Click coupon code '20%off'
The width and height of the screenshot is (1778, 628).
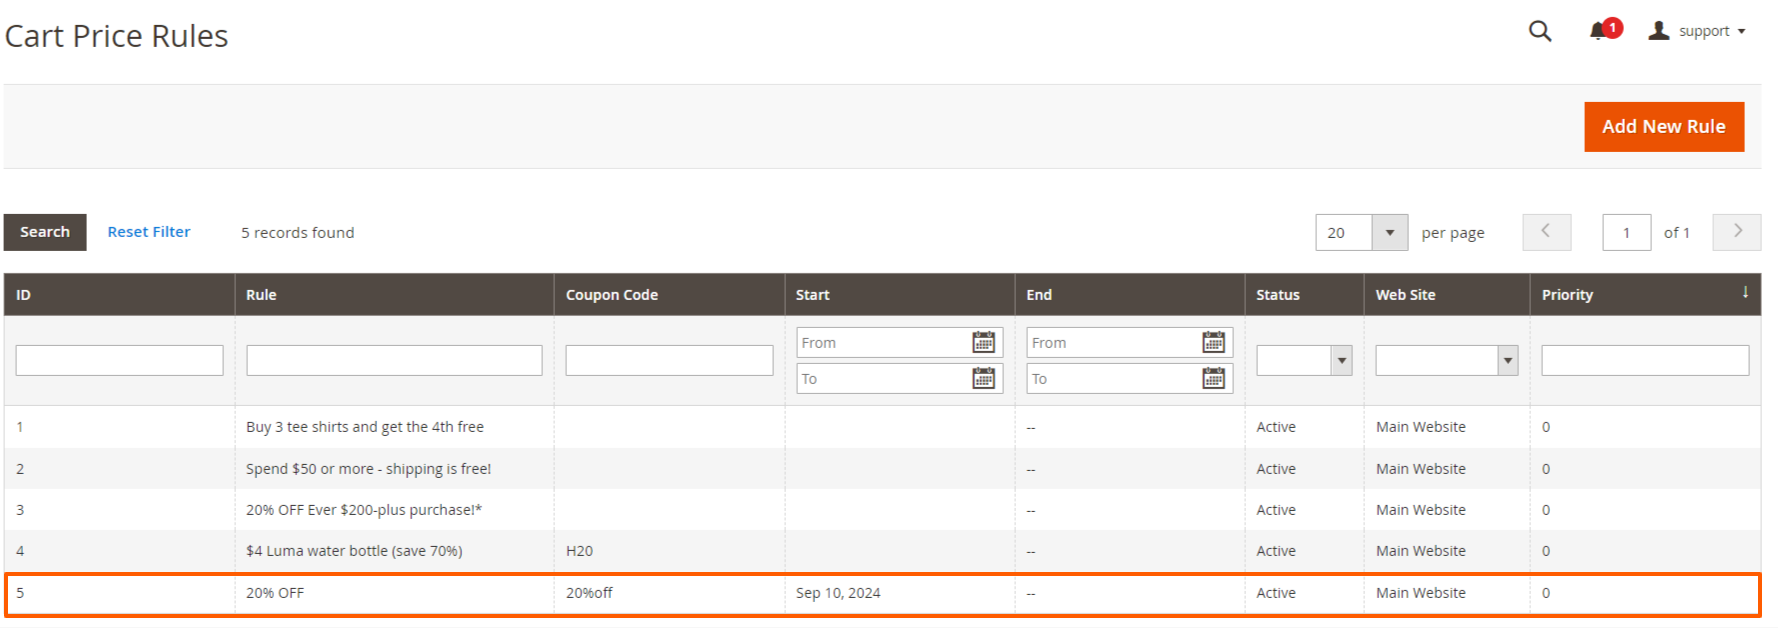[589, 593]
